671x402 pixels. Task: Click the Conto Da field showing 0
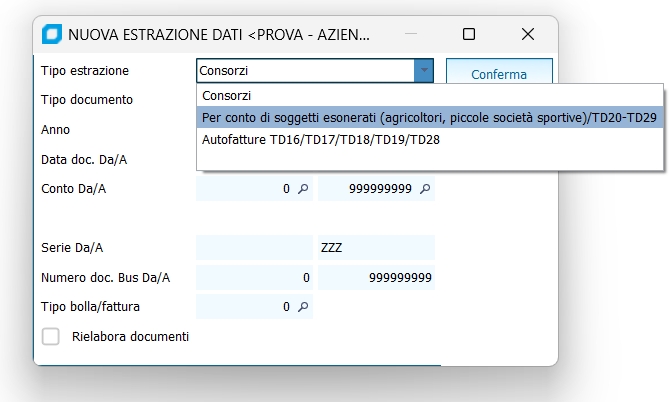pos(245,188)
